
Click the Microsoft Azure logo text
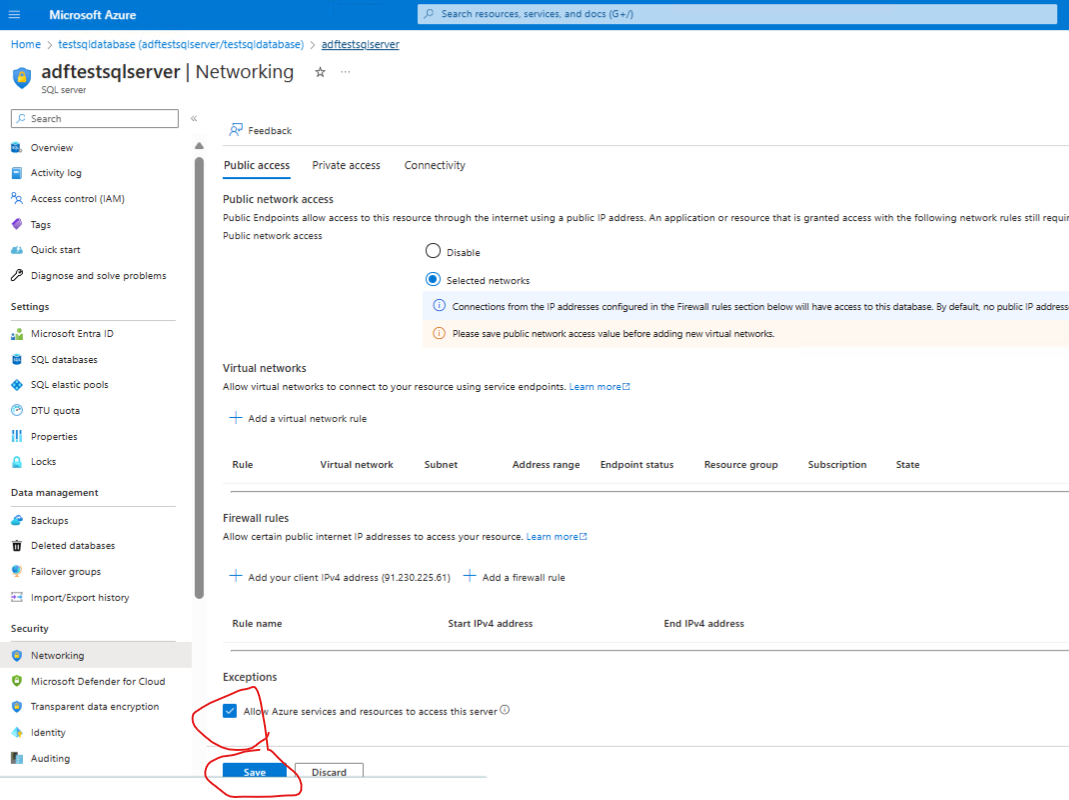[x=93, y=14]
